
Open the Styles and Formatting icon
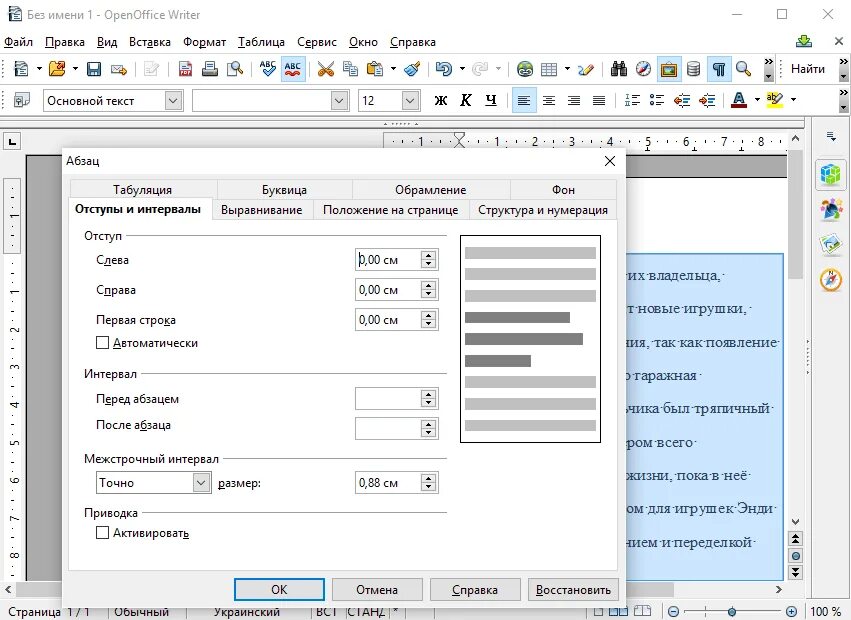point(22,100)
